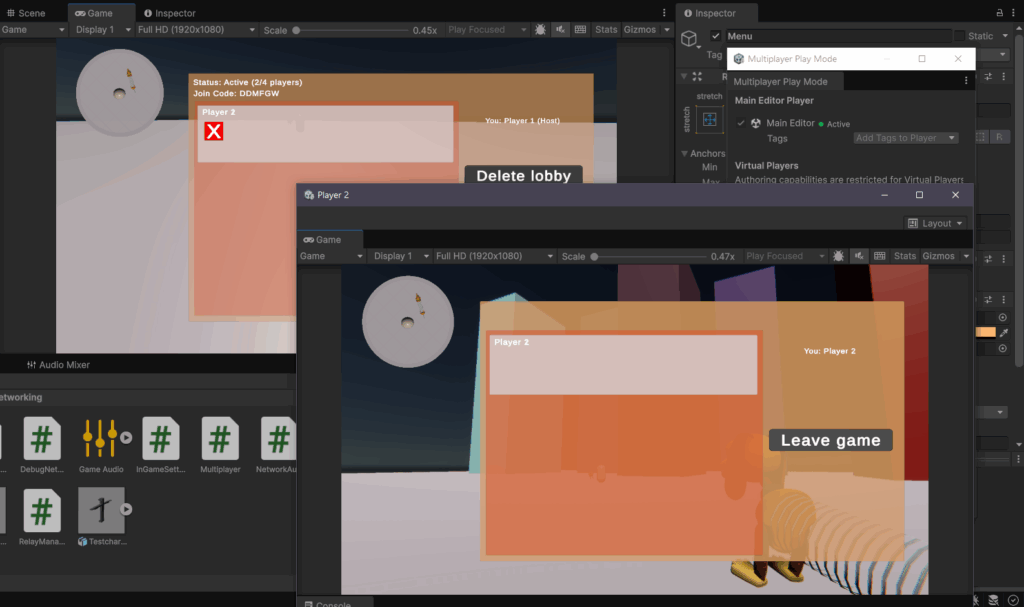Image resolution: width=1024 pixels, height=607 pixels.
Task: Toggle mute audio in main Game view
Action: (561, 30)
